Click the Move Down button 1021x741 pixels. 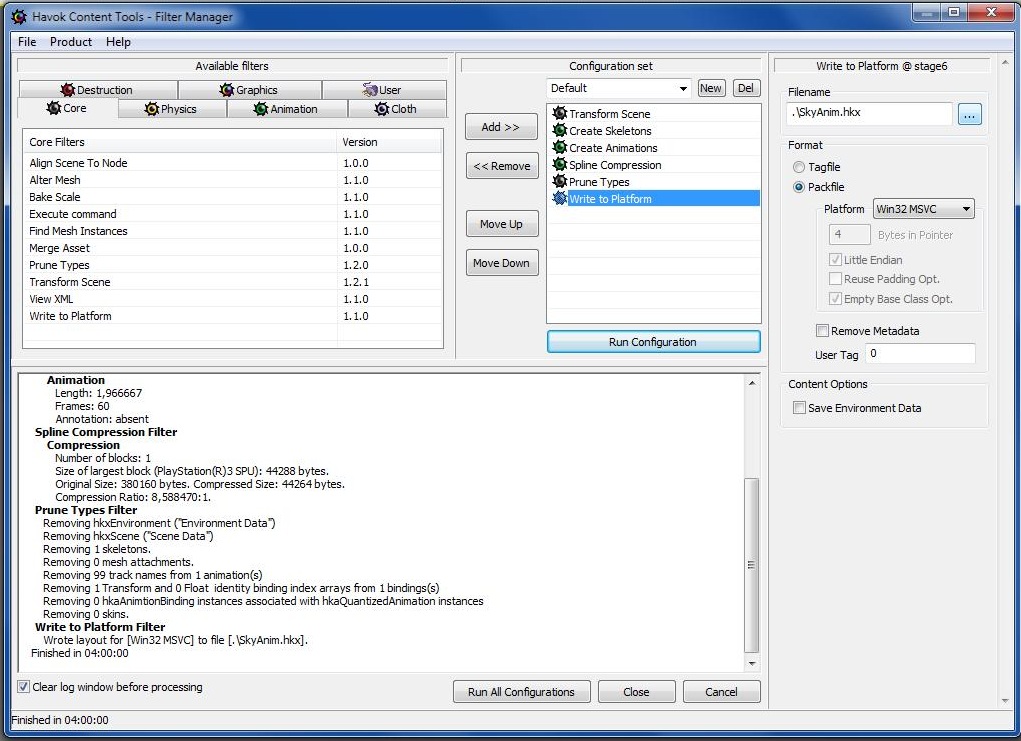(x=501, y=263)
